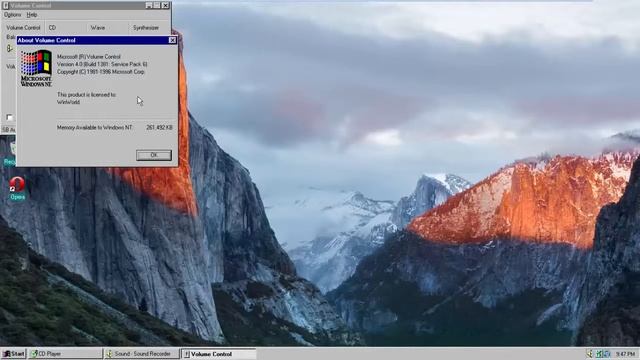Click the 'WinWorld' licensee name
The image size is (640, 360).
tap(68, 102)
